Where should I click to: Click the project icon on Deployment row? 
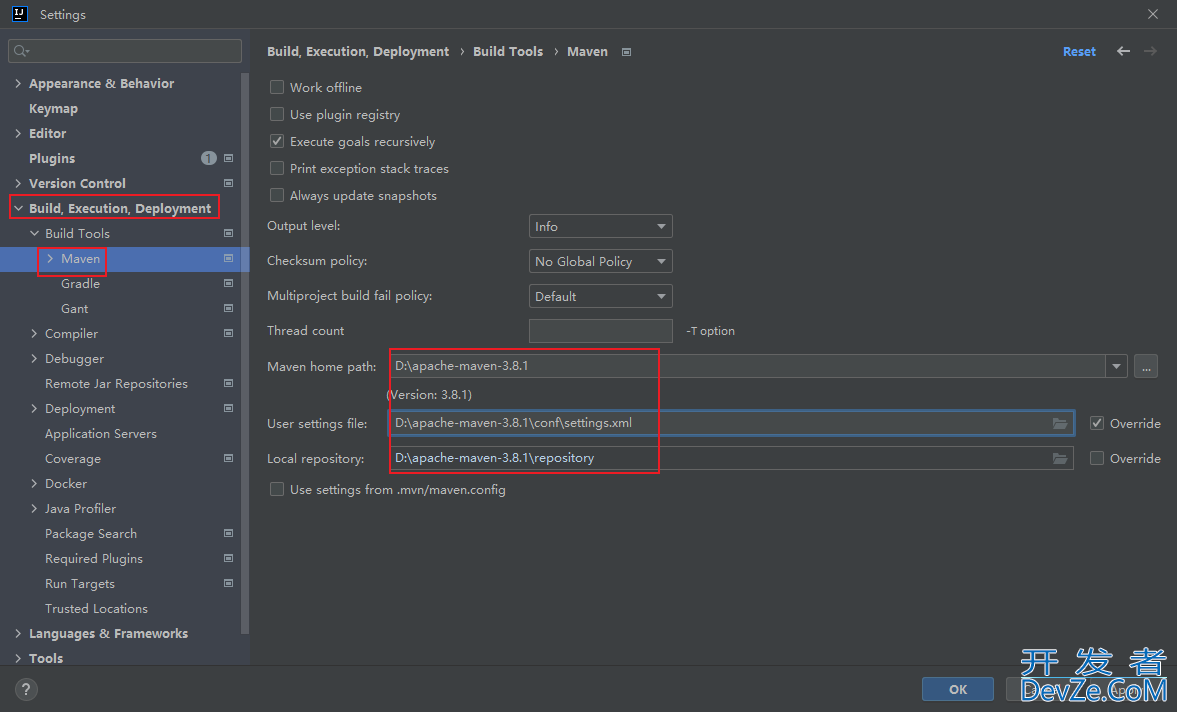pos(228,408)
